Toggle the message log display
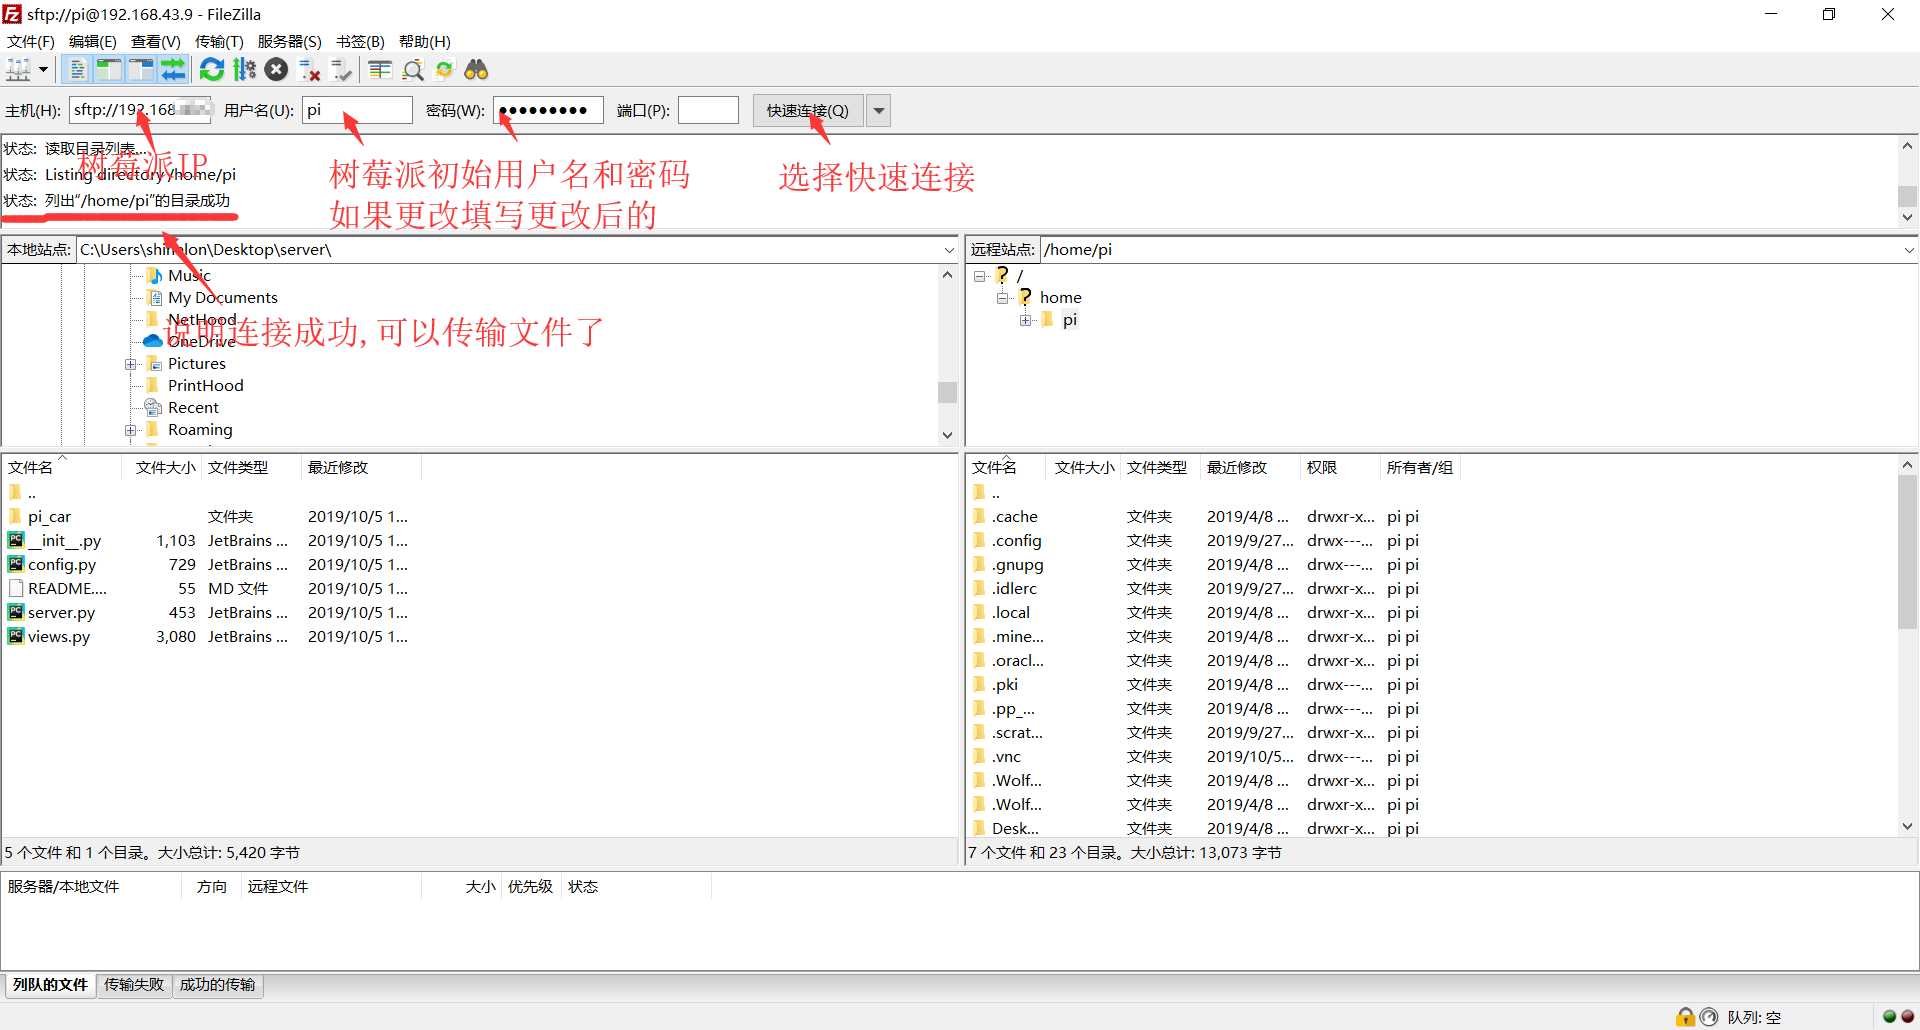 (x=77, y=70)
